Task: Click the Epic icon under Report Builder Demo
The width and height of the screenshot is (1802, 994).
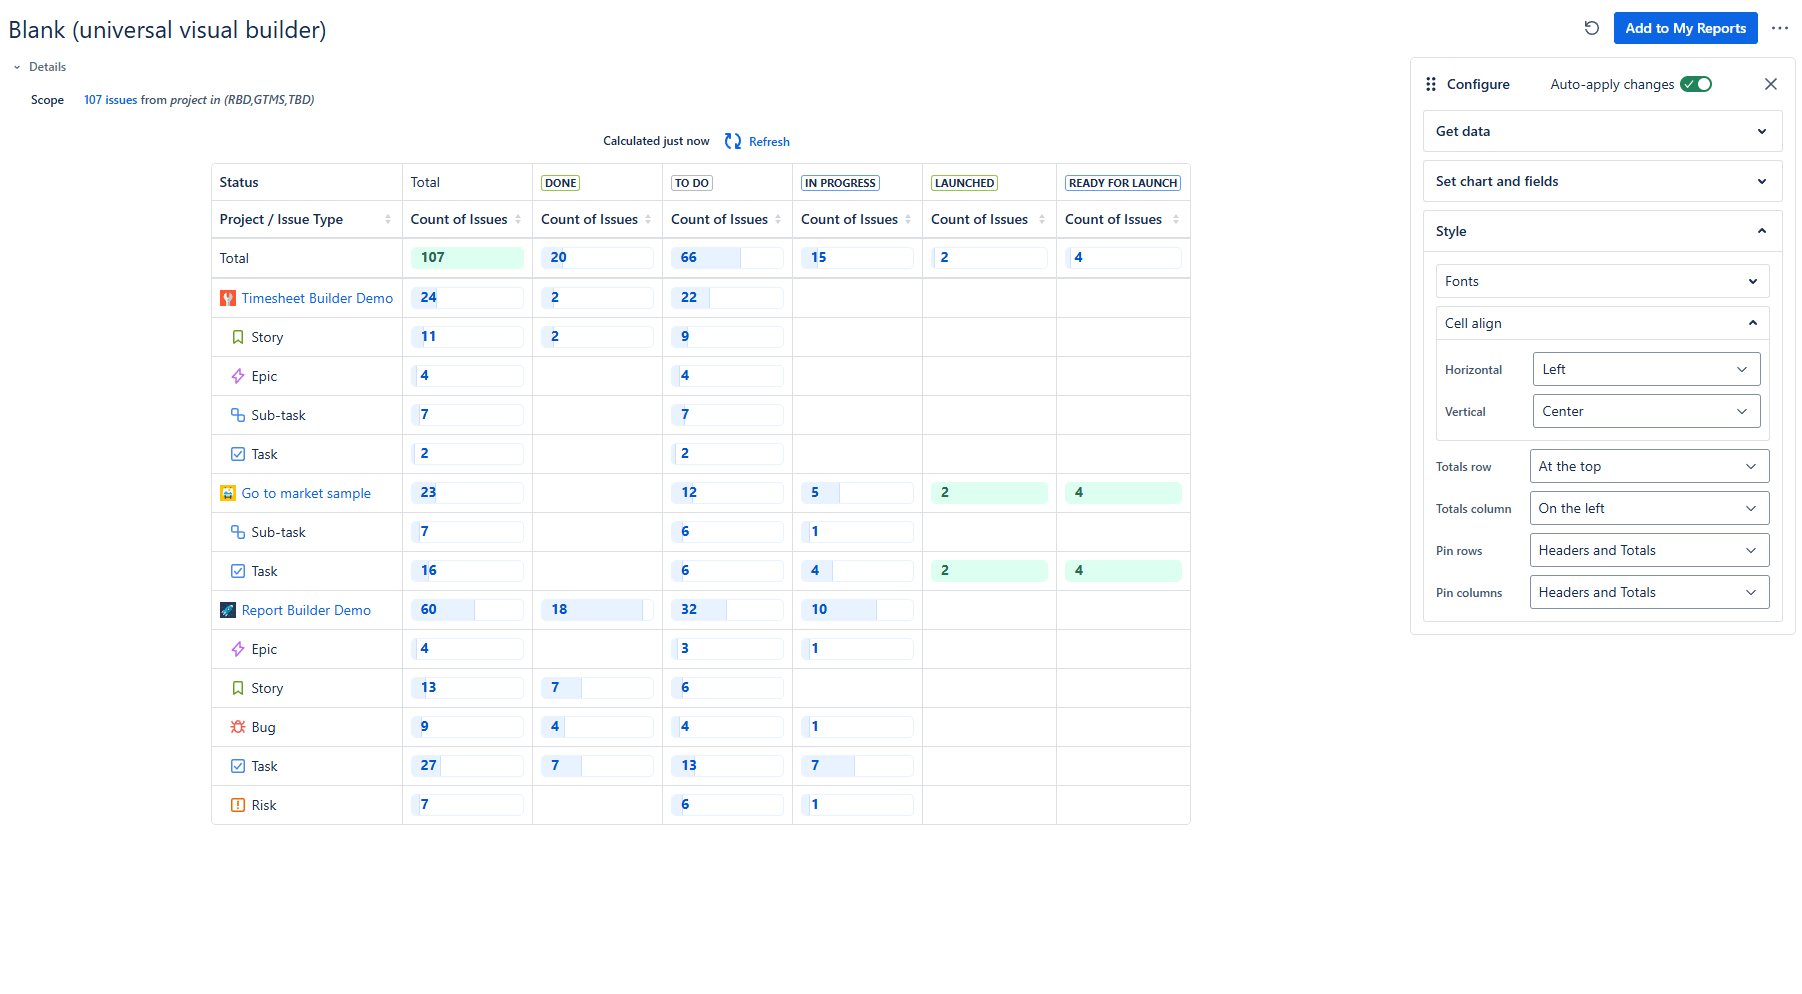Action: pos(238,649)
